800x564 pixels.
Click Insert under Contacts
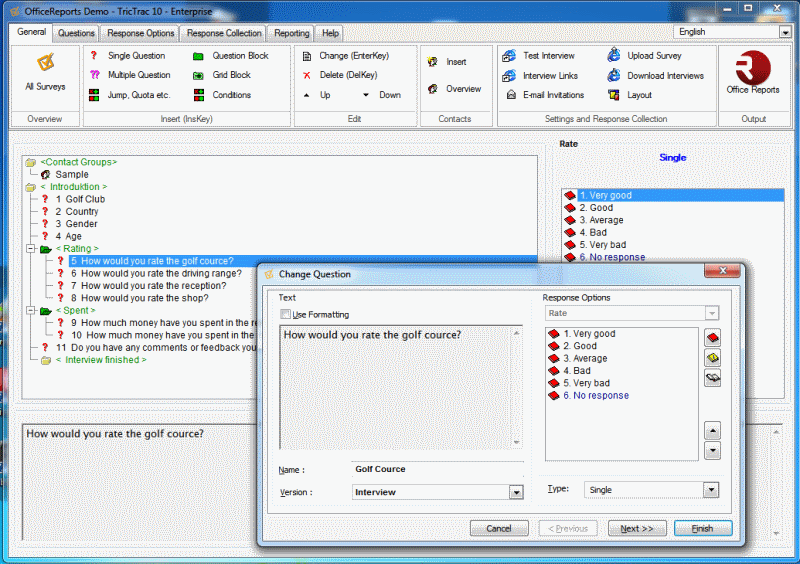[447, 62]
